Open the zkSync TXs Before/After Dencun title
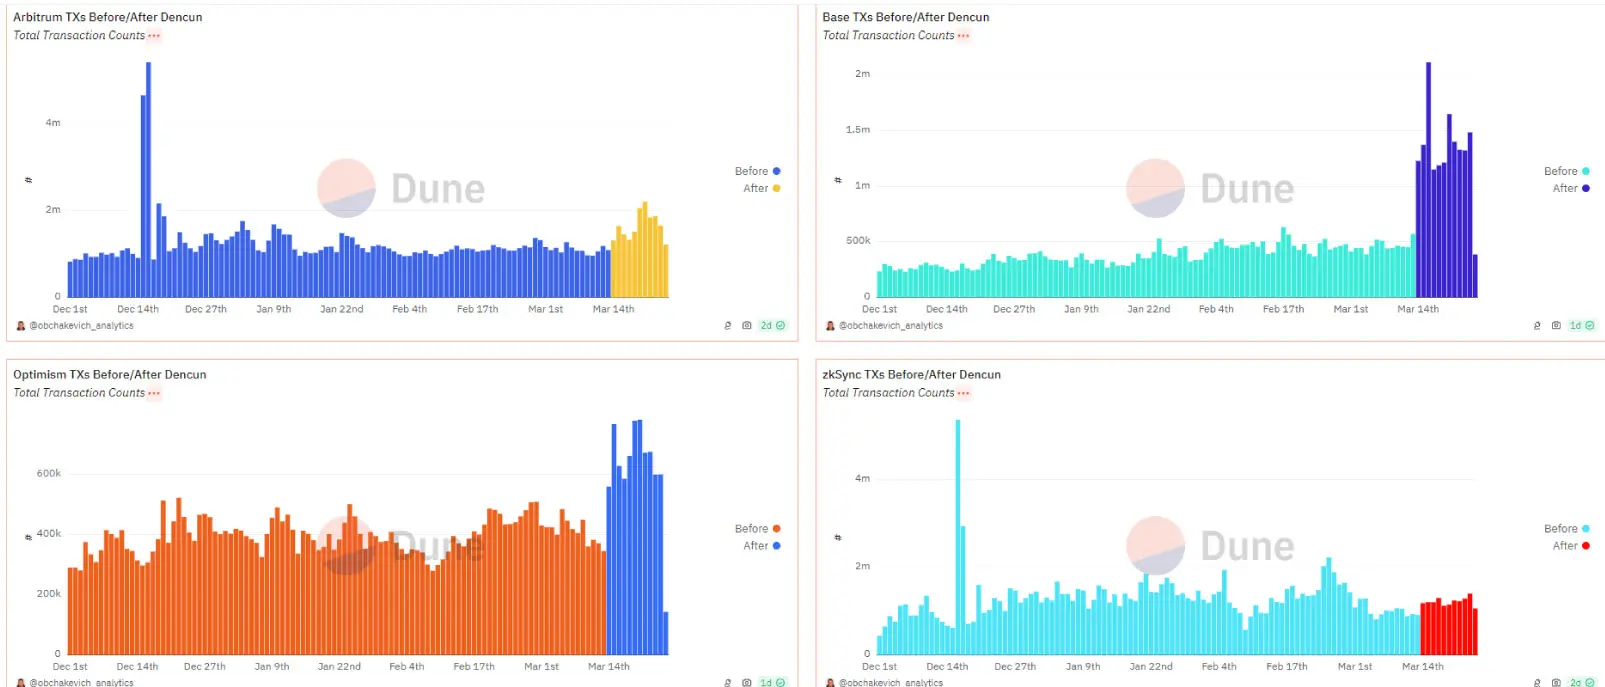This screenshot has width=1605, height=687. [x=911, y=375]
